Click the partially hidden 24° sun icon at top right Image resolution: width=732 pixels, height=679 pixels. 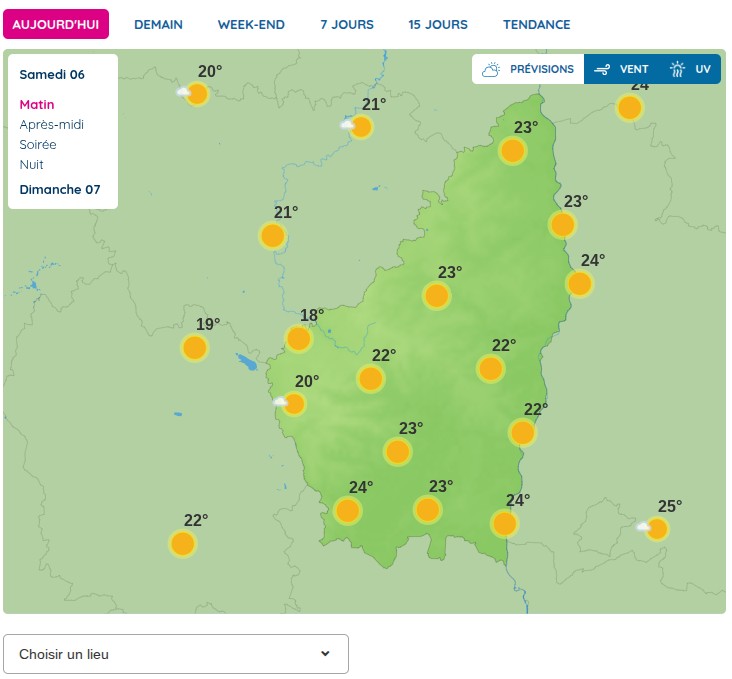click(630, 107)
